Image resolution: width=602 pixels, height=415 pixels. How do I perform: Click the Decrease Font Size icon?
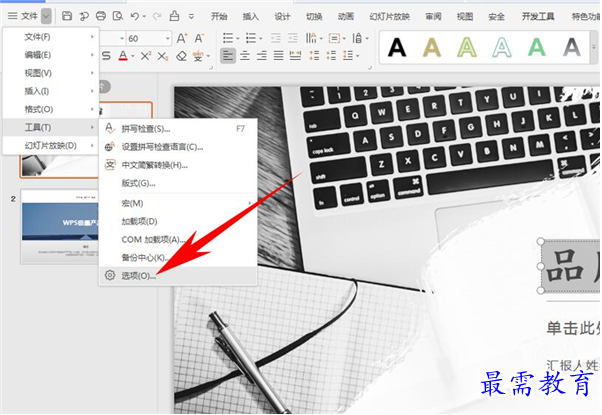199,38
